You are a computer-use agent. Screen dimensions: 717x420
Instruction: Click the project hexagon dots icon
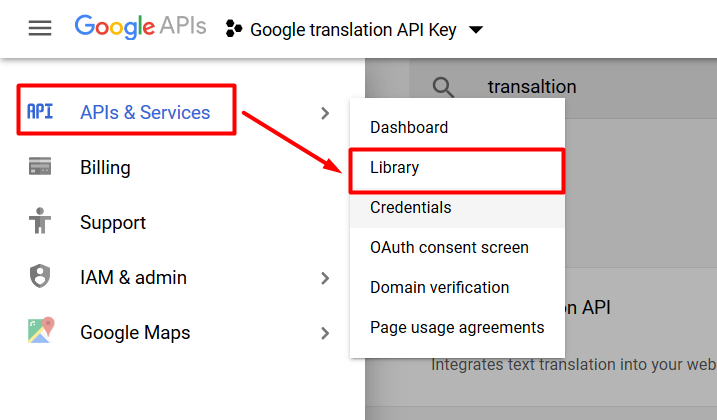[234, 28]
